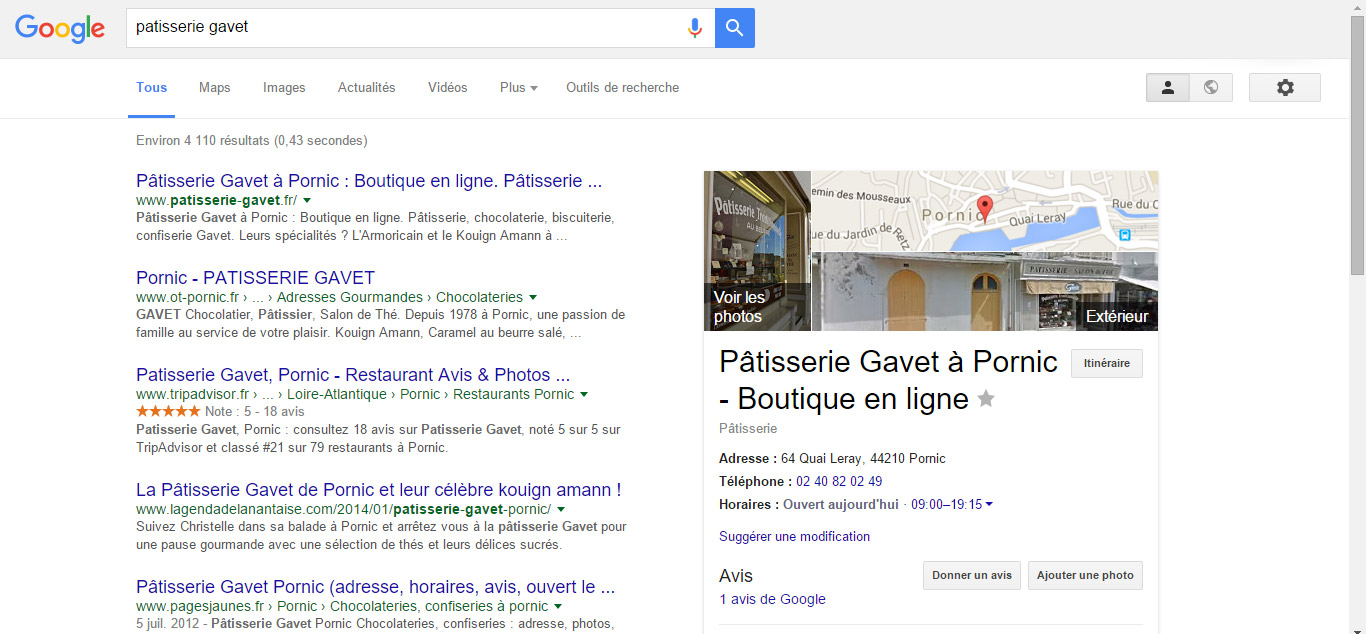The image size is (1366, 634).
Task: Call phone number 02 40 82 02 49
Action: tap(839, 481)
